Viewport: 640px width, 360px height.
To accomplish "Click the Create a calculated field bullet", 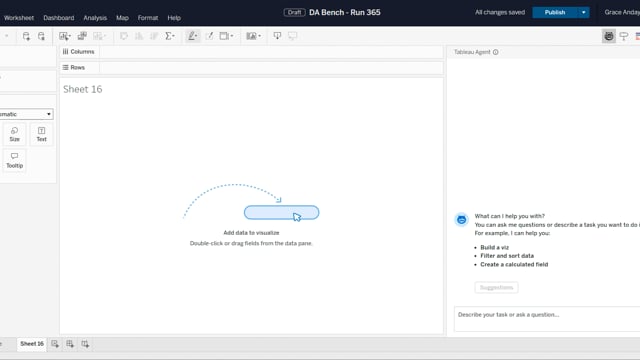I will pos(514,264).
